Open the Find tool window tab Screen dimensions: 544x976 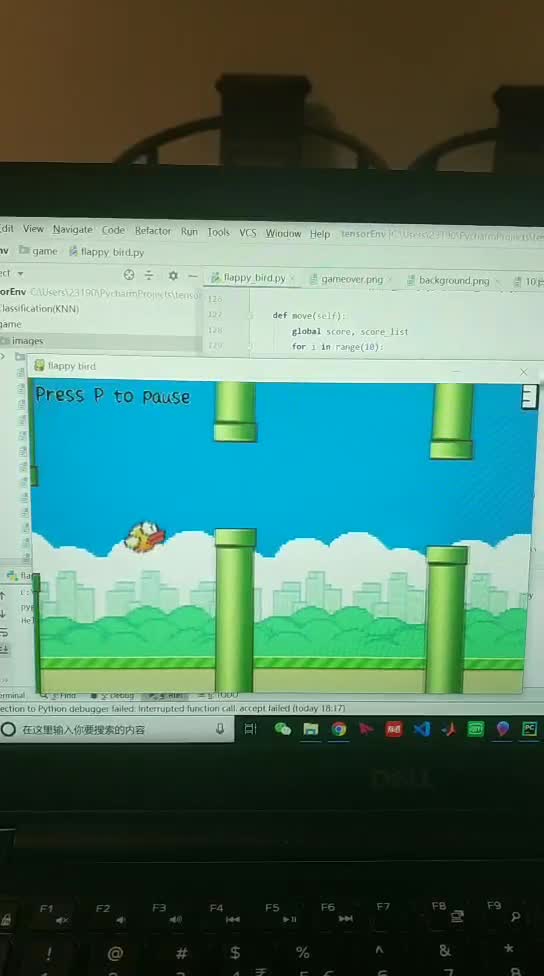click(x=61, y=695)
